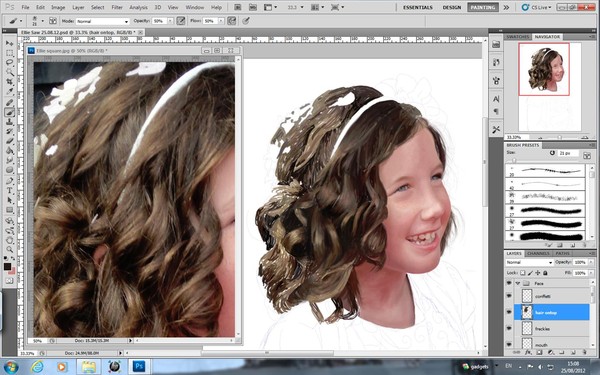Adjust the Navigator zoom slider
600x375 pixels.
pos(559,137)
